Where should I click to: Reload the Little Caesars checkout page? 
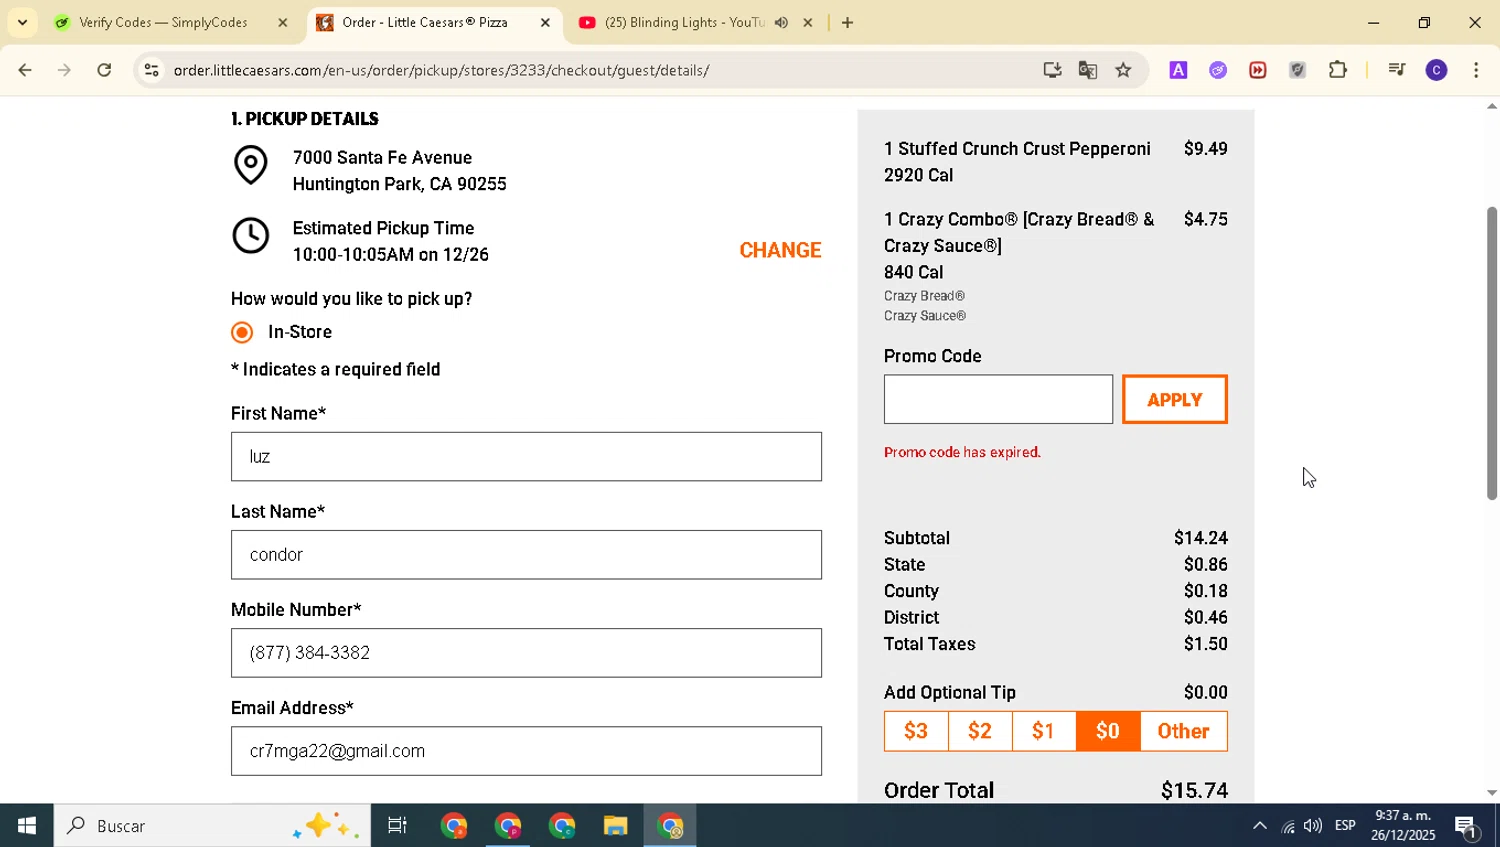coord(104,70)
